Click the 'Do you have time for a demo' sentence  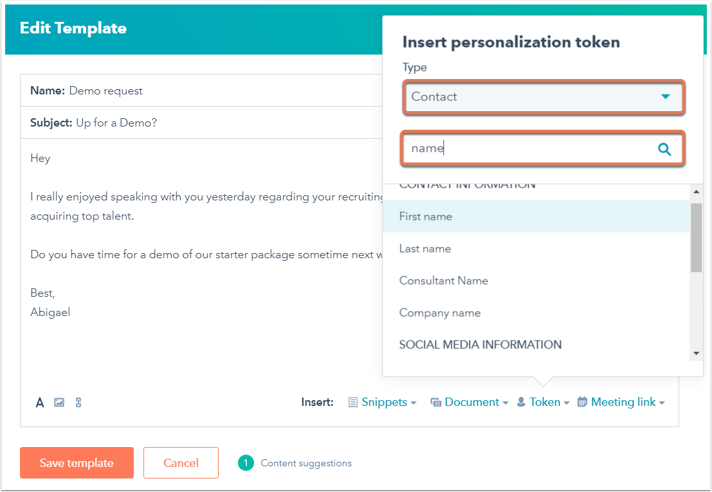click(207, 255)
